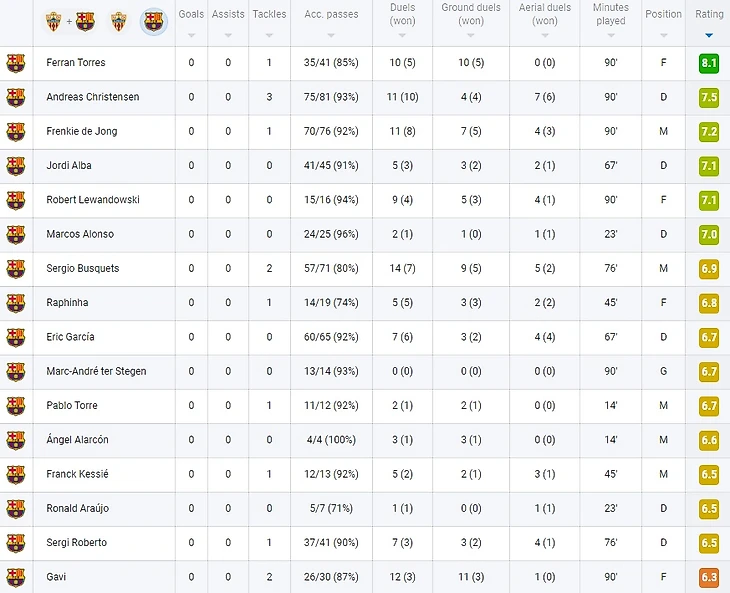Select the crest in Marc-André ter Stegen's row
The width and height of the screenshot is (730, 593).
tap(16, 372)
